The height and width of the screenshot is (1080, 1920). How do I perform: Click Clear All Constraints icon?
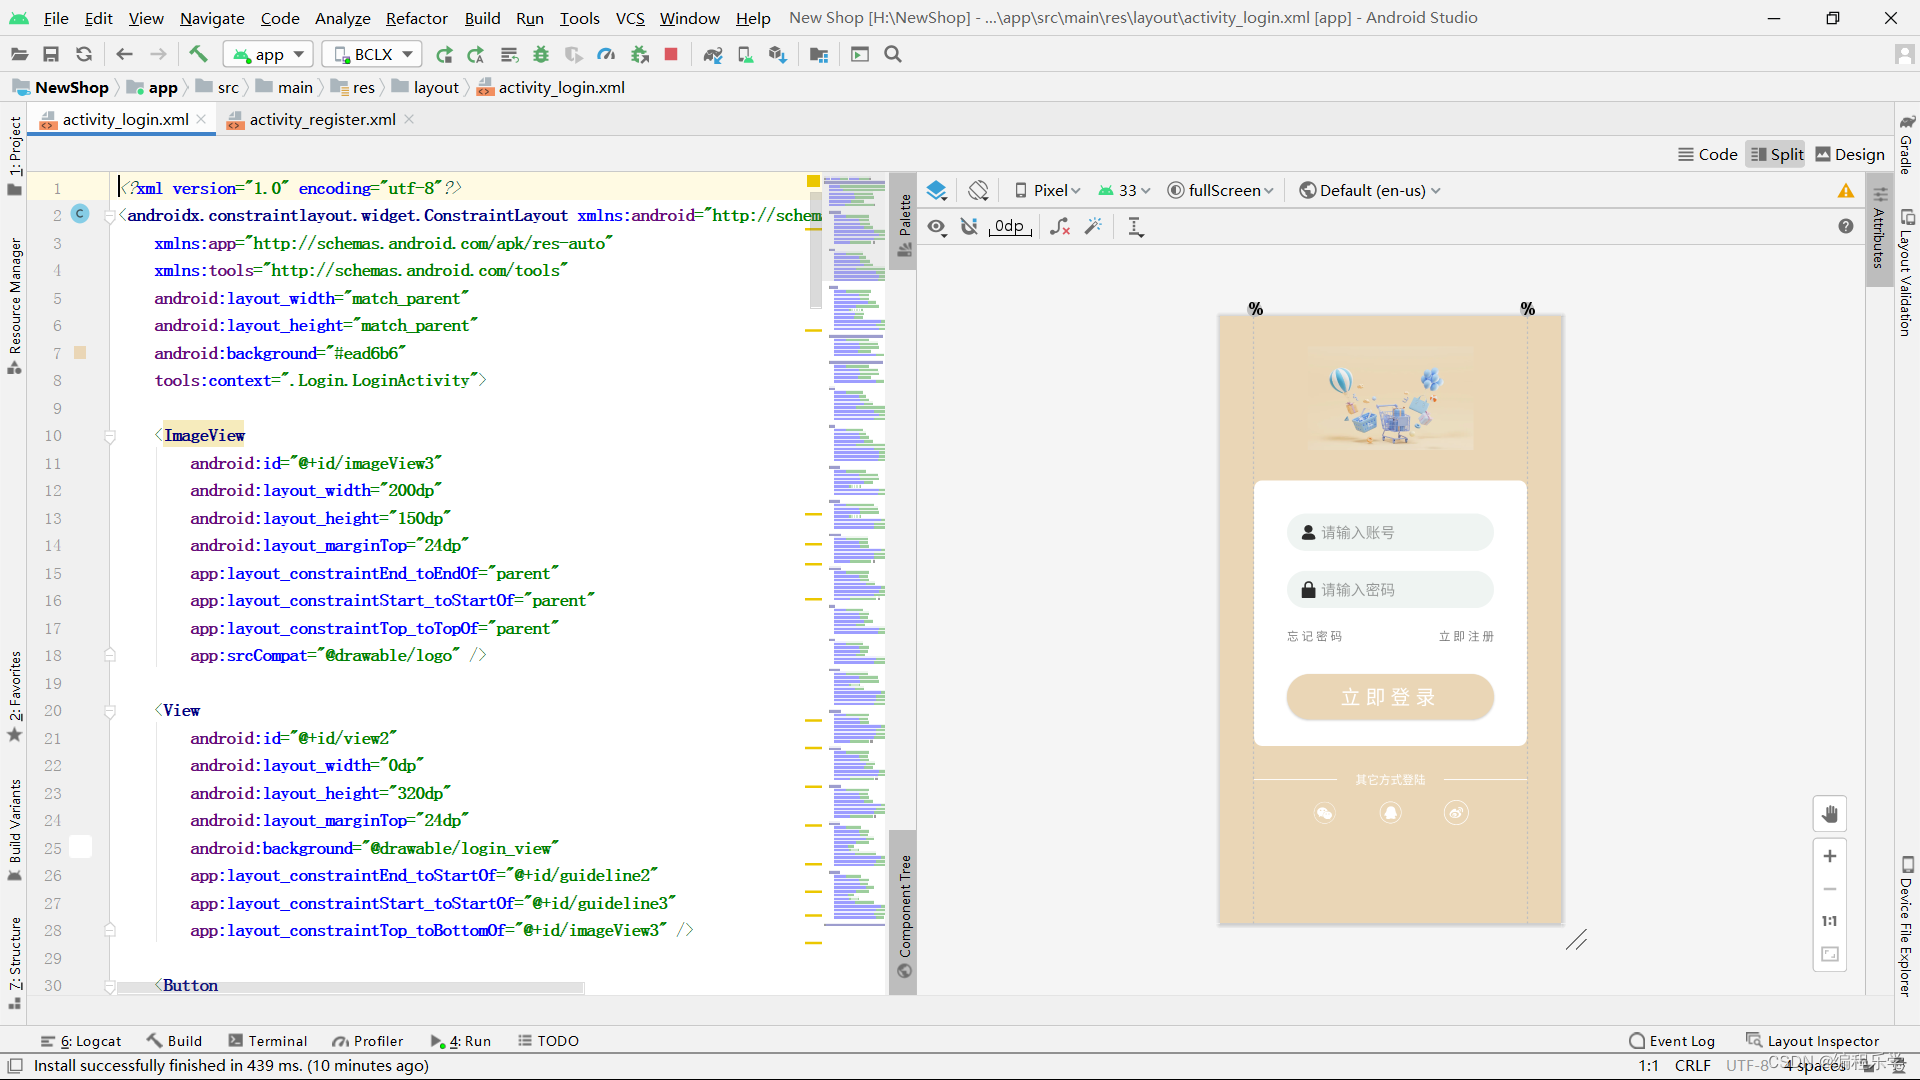pos(1060,227)
